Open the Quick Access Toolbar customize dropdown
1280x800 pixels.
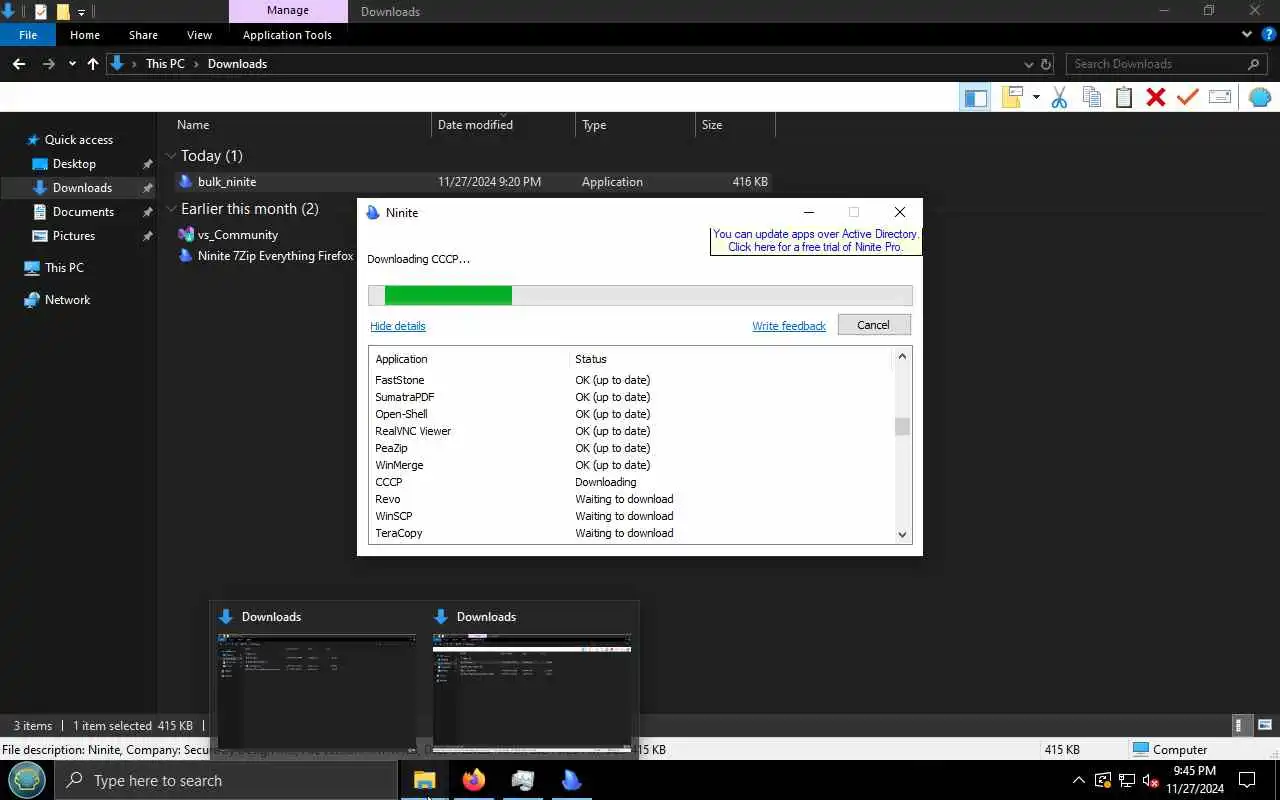pos(82,12)
